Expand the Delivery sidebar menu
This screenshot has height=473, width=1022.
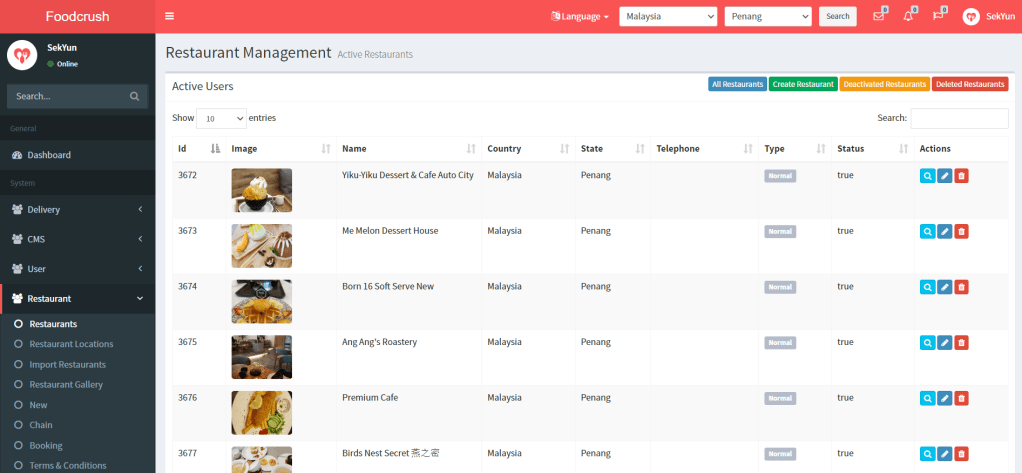pyautogui.click(x=77, y=209)
